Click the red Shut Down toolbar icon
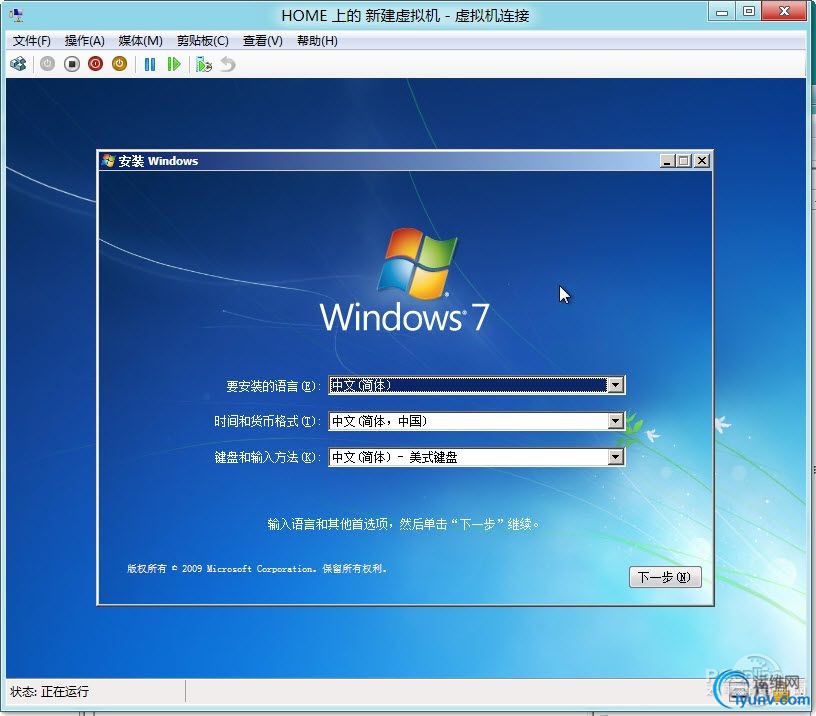 pyautogui.click(x=96, y=64)
